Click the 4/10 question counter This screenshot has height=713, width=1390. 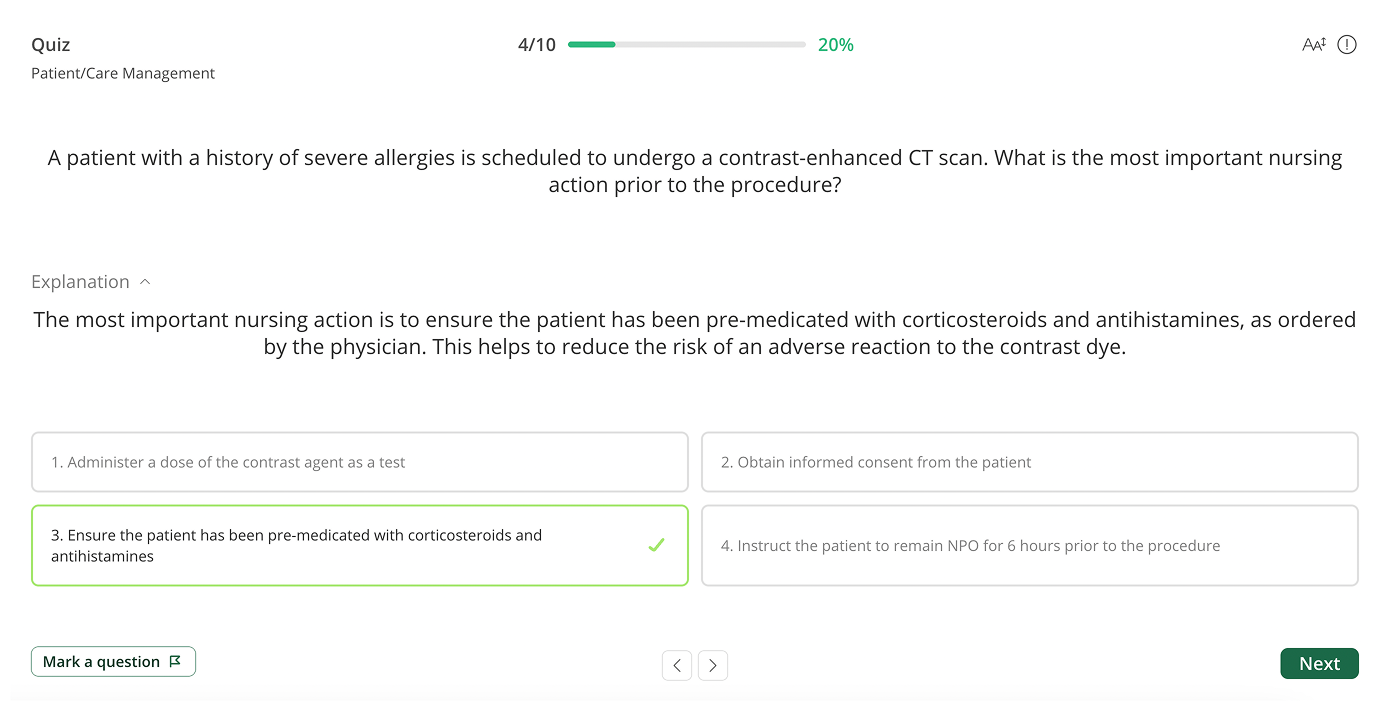click(537, 45)
